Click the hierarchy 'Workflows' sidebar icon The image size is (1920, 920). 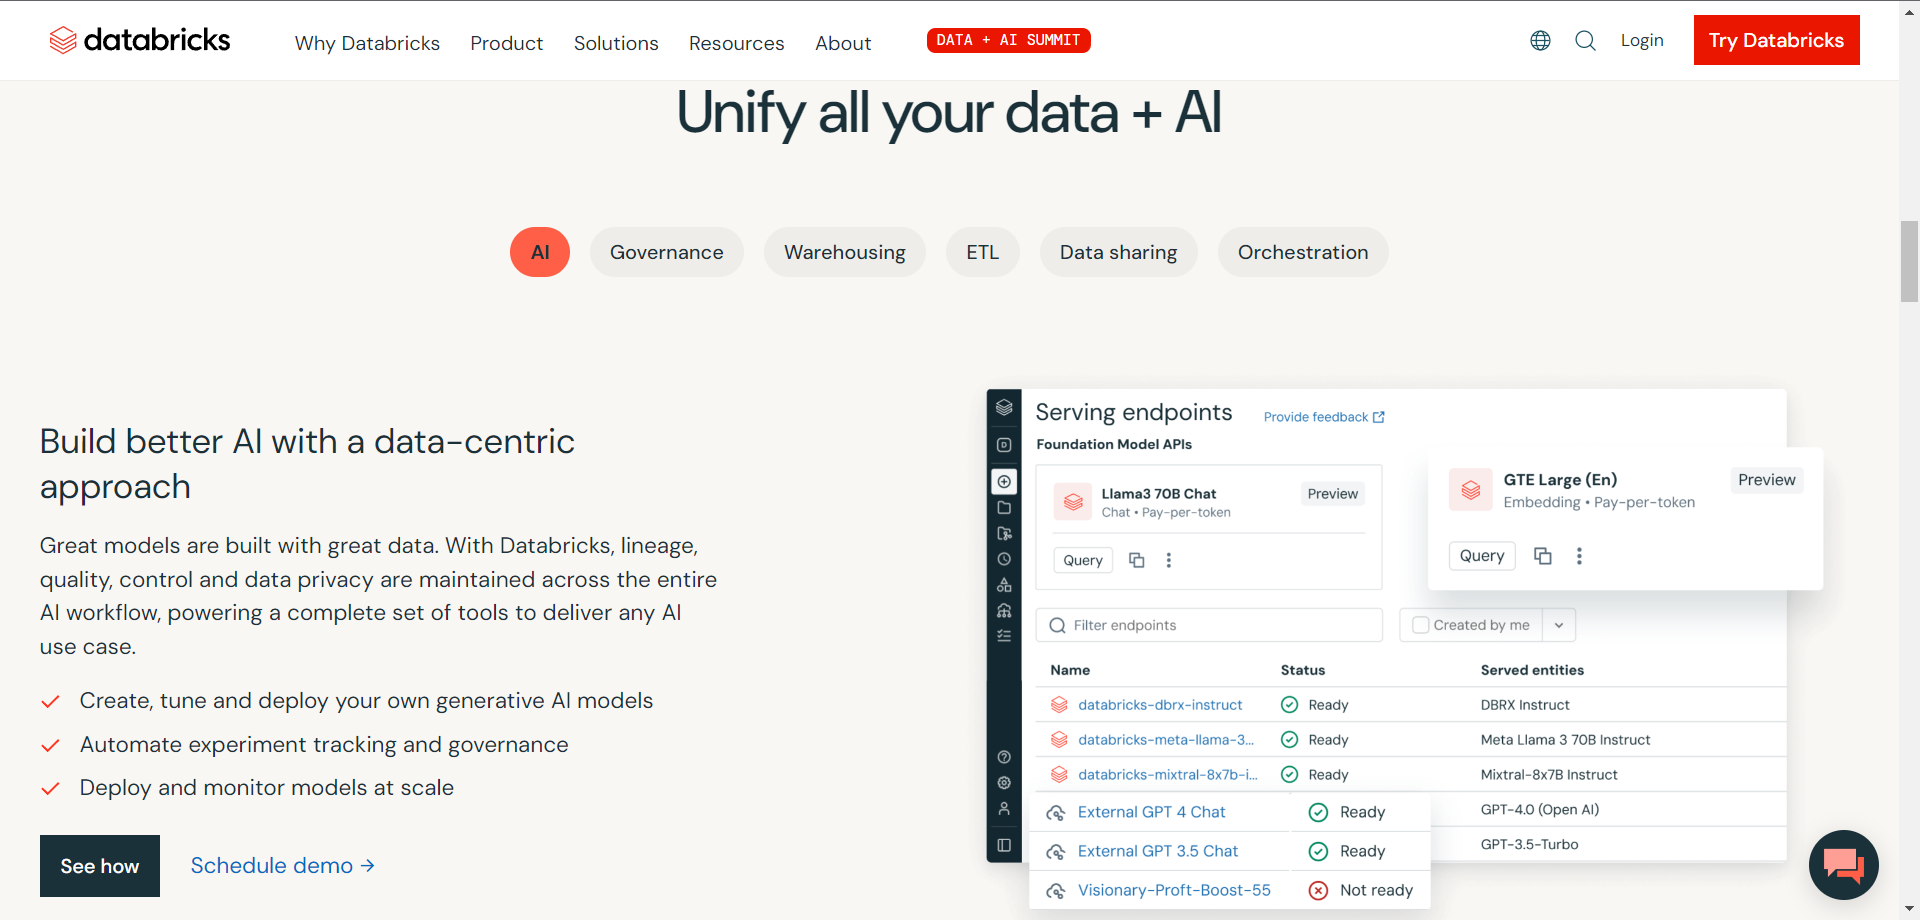coord(1004,610)
